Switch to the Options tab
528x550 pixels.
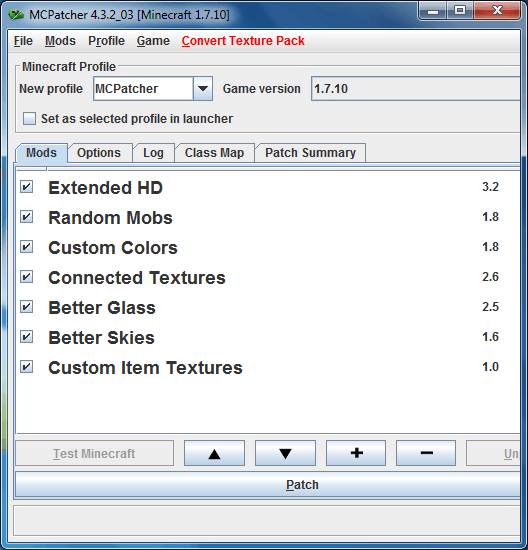pyautogui.click(x=99, y=153)
